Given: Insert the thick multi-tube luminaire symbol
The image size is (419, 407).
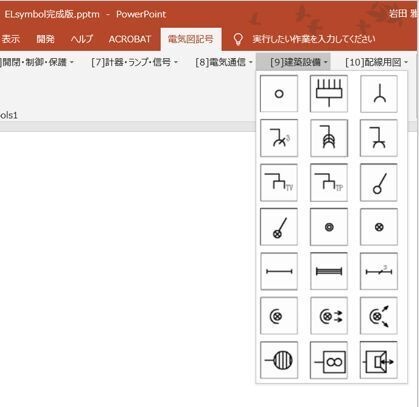Looking at the screenshot, I should coord(329,271).
